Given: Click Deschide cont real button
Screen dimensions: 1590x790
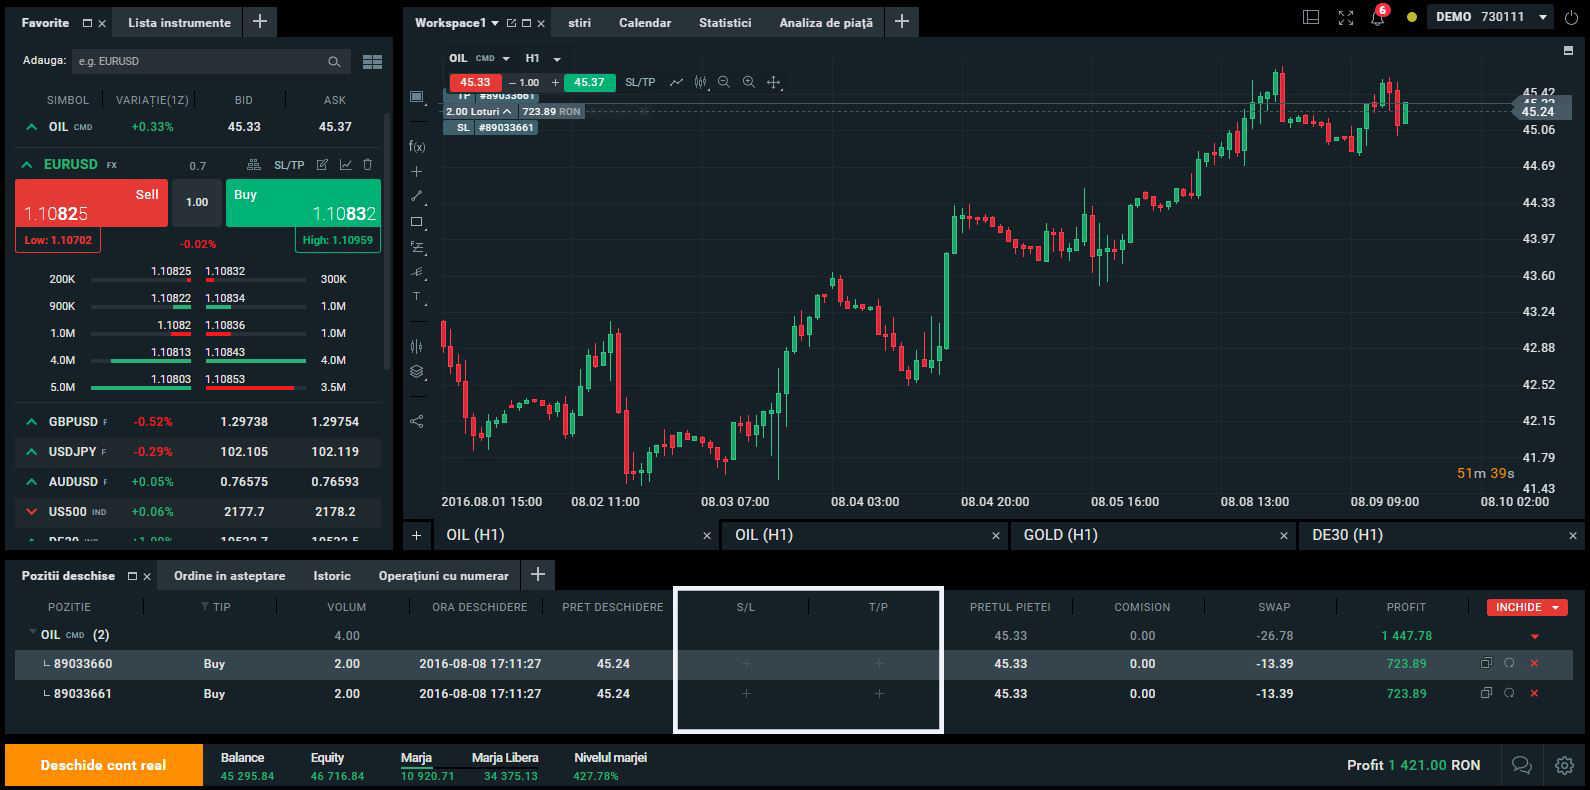Looking at the screenshot, I should [x=103, y=765].
